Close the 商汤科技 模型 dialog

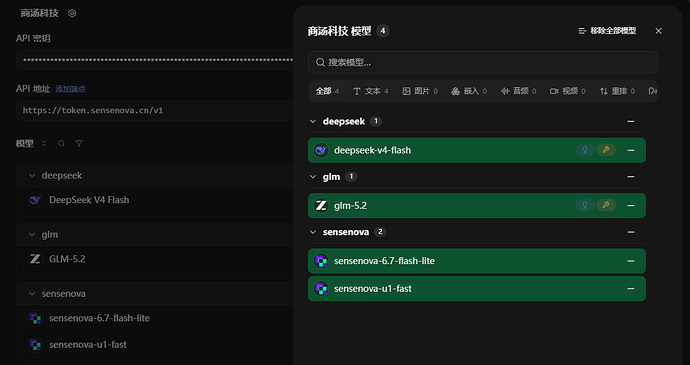(658, 31)
